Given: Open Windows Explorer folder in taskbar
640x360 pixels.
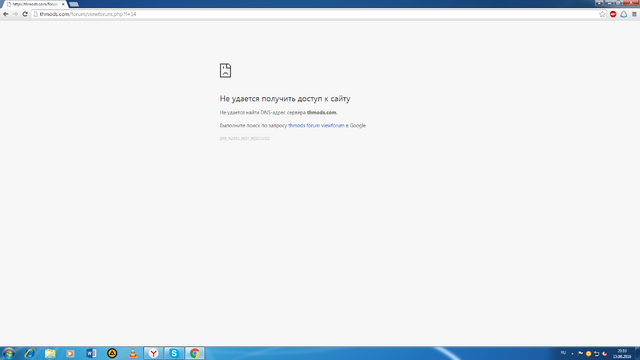Looking at the screenshot, I should pyautogui.click(x=50, y=353).
